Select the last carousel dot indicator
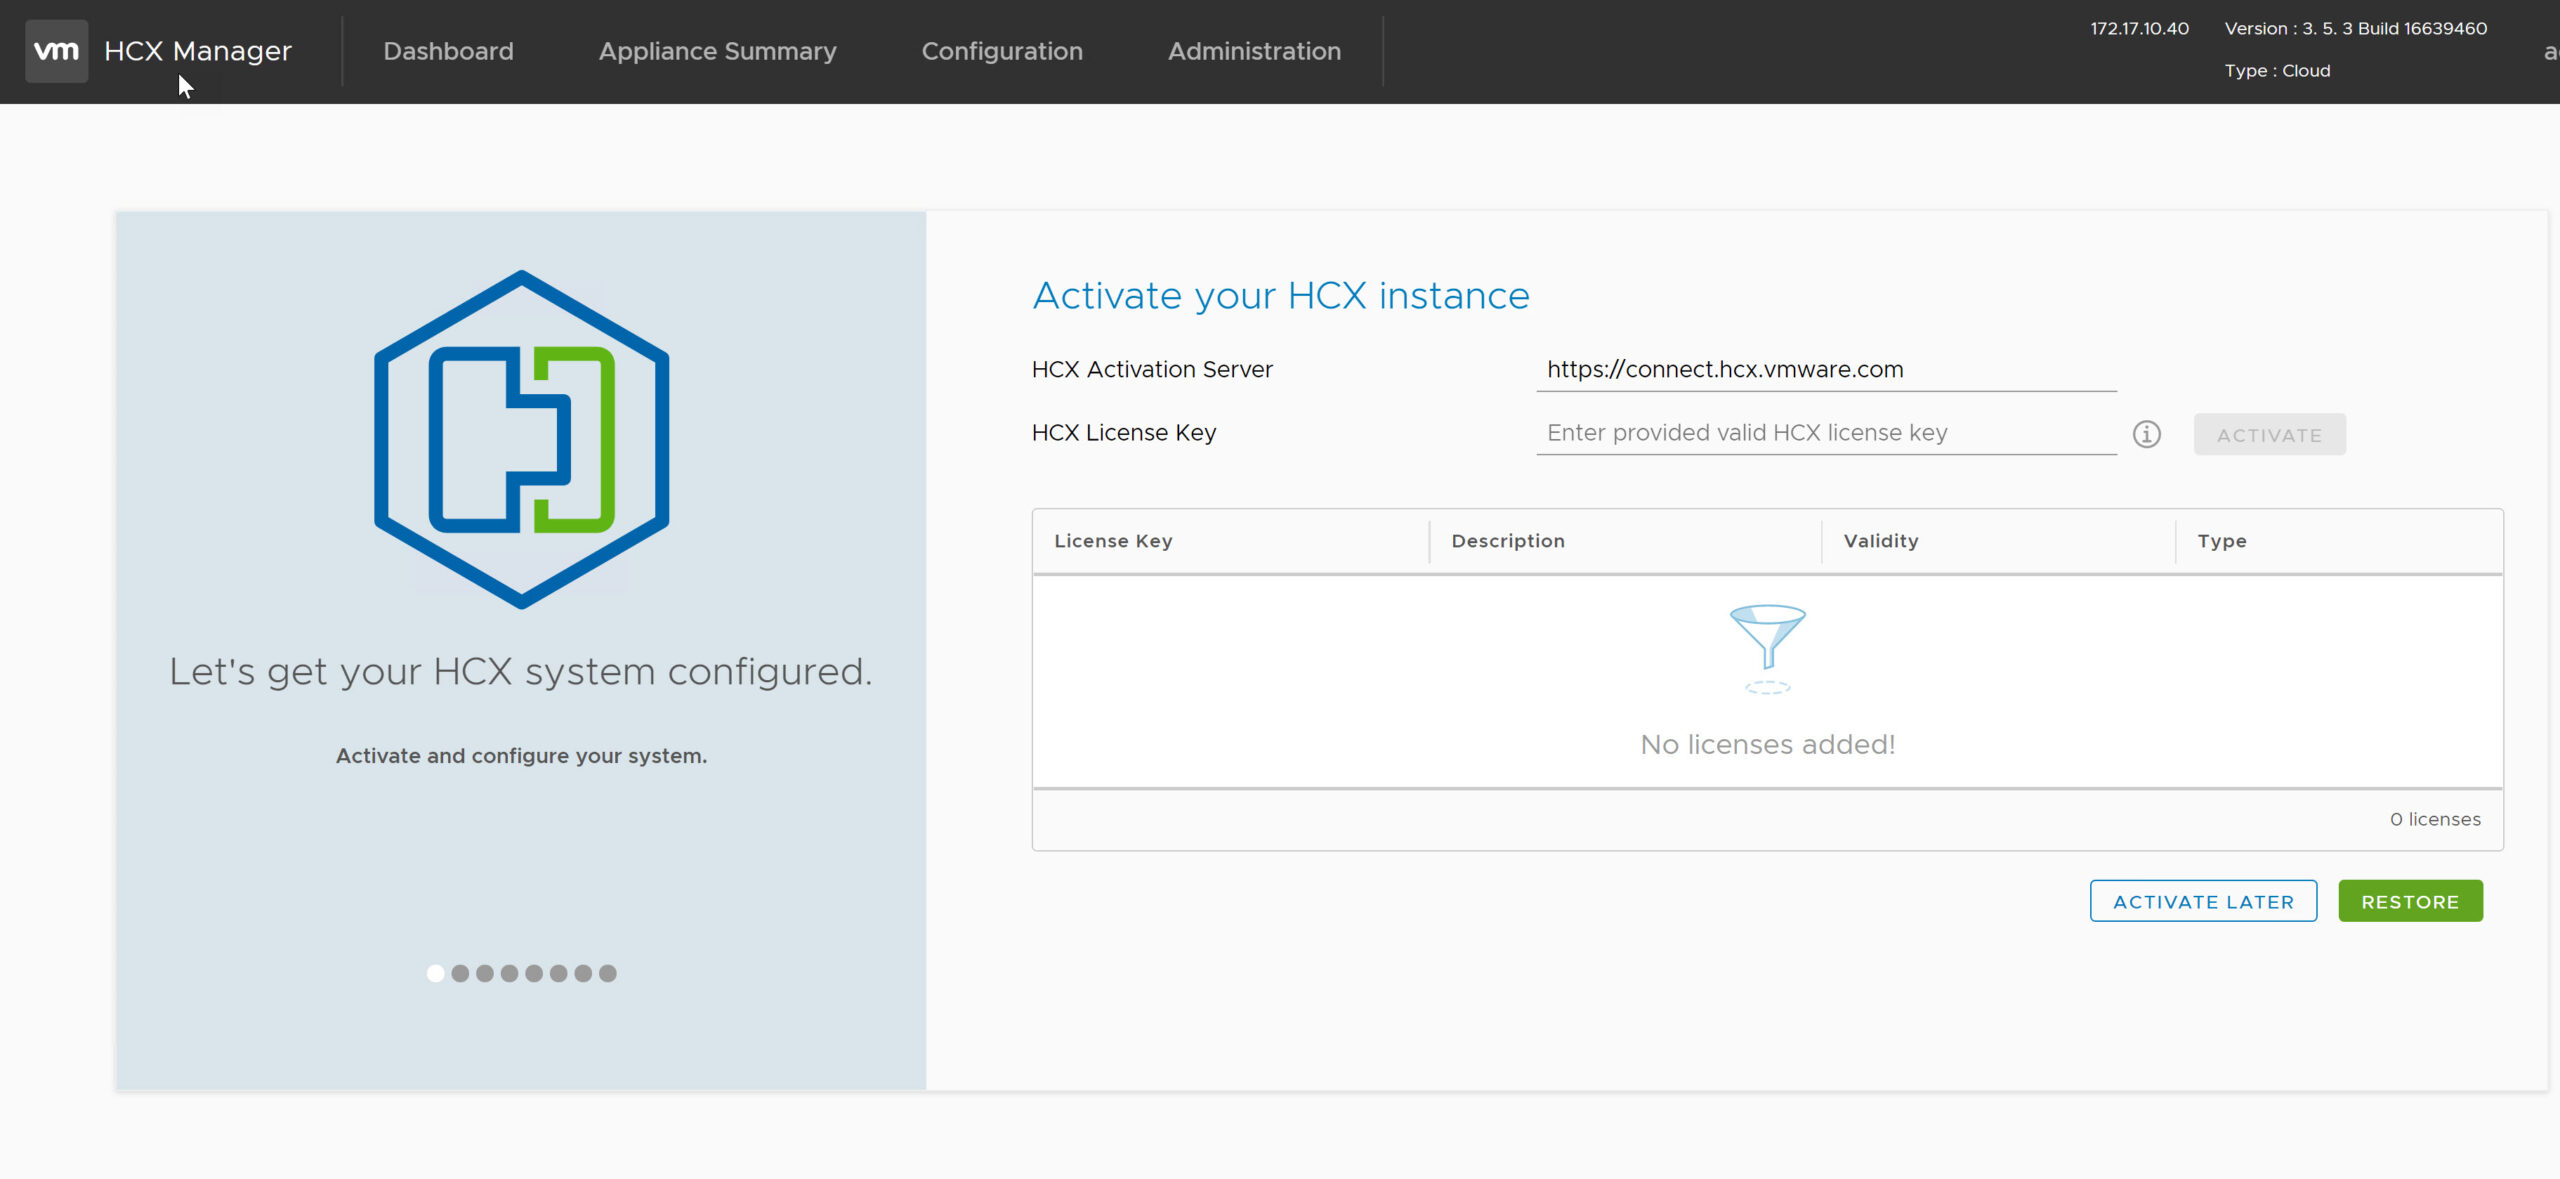This screenshot has height=1179, width=2560. click(x=608, y=973)
